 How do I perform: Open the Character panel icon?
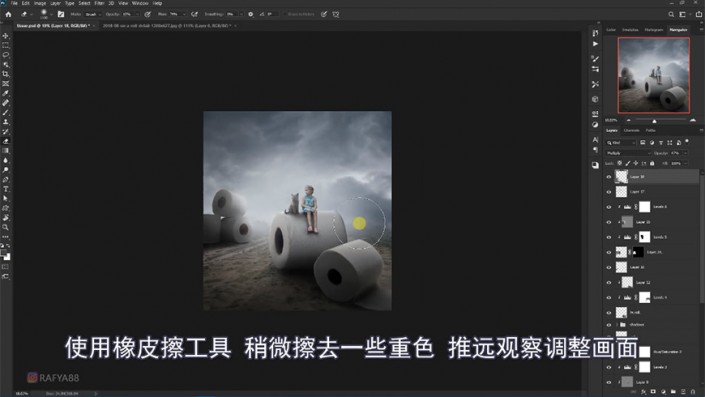pyautogui.click(x=595, y=139)
